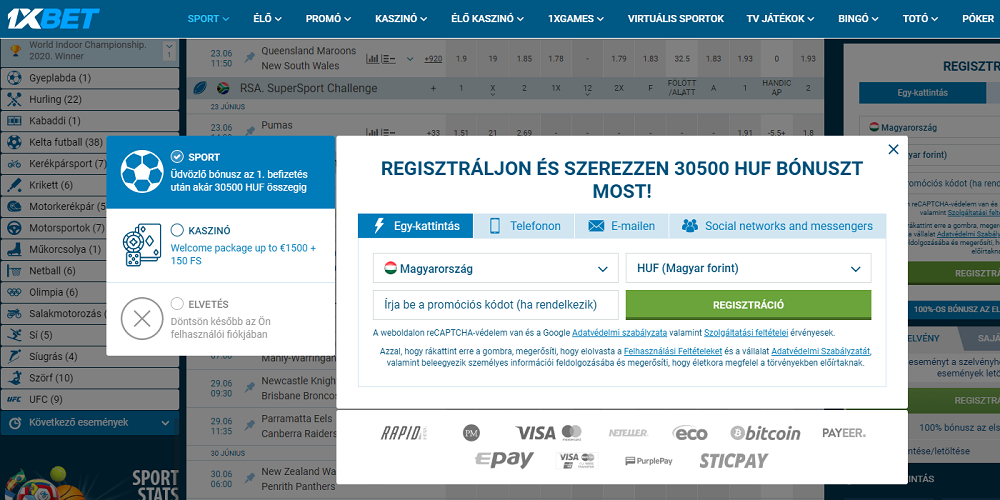
Task: Switch to the E-mailen registration tab
Action: 622,226
